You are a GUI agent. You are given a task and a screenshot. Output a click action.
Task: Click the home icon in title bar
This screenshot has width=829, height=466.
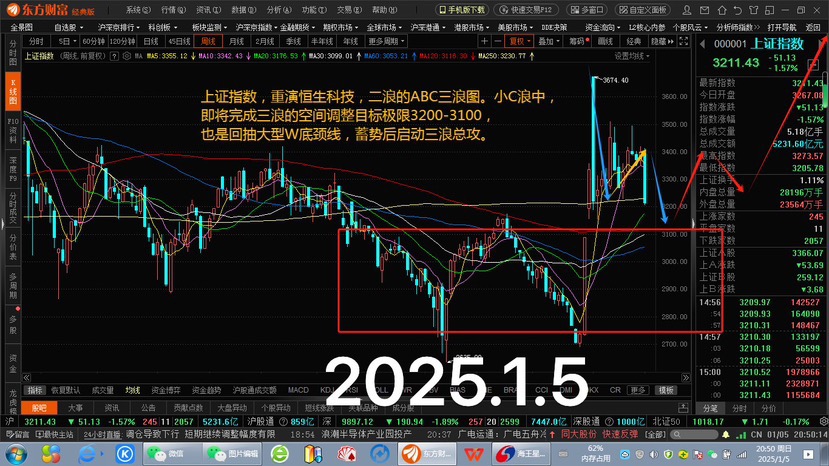tap(722, 10)
